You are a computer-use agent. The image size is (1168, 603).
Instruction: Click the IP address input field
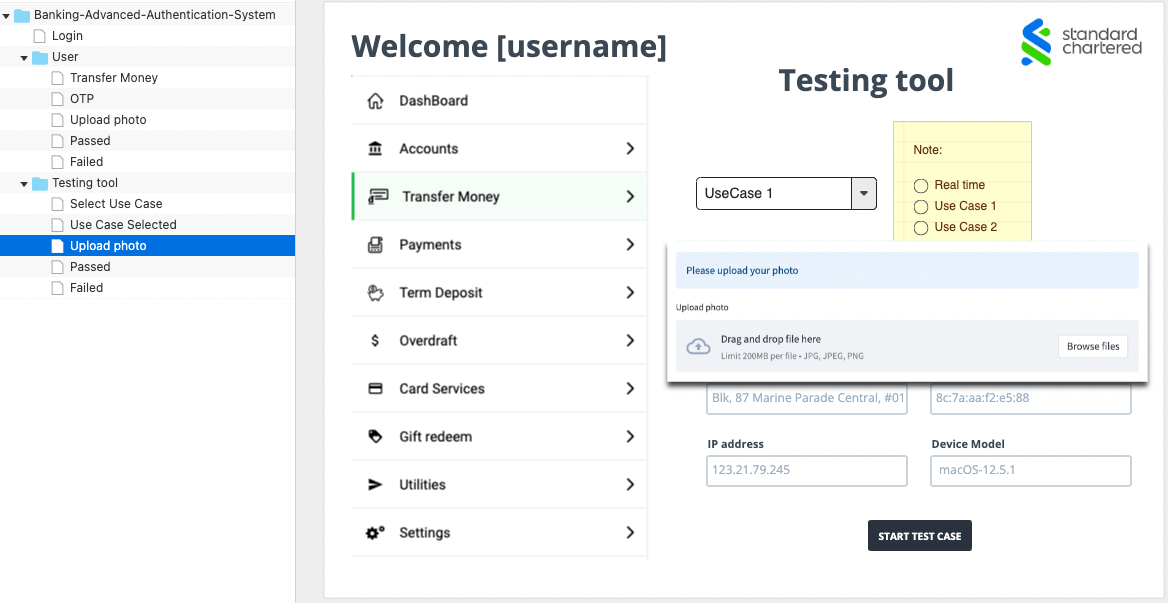click(806, 470)
